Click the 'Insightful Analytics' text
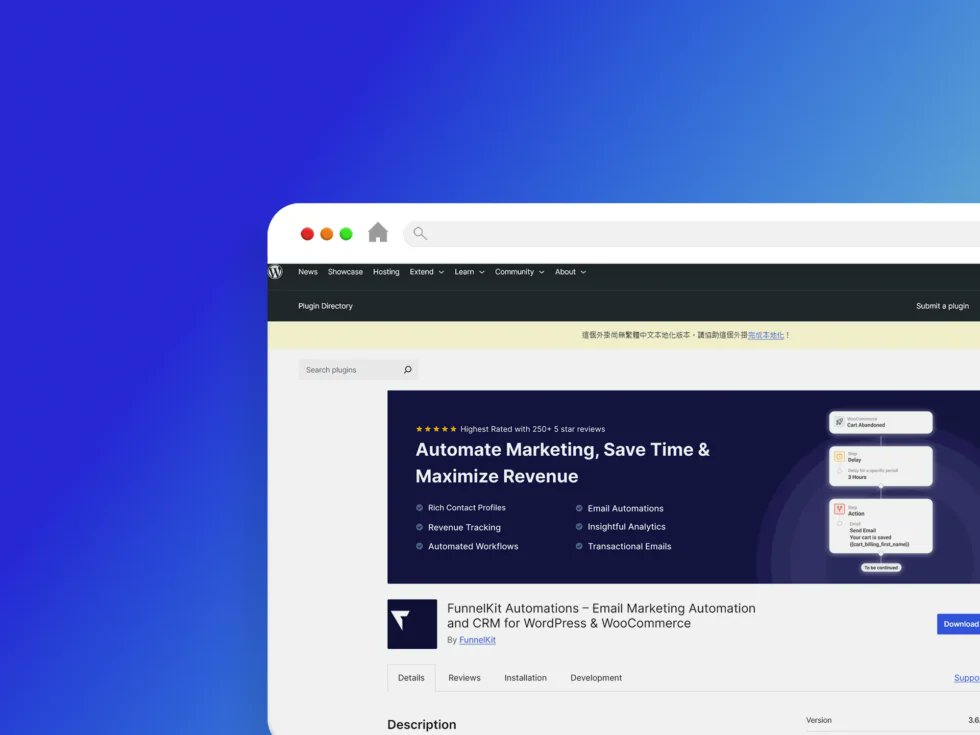980x735 pixels. coord(626,527)
